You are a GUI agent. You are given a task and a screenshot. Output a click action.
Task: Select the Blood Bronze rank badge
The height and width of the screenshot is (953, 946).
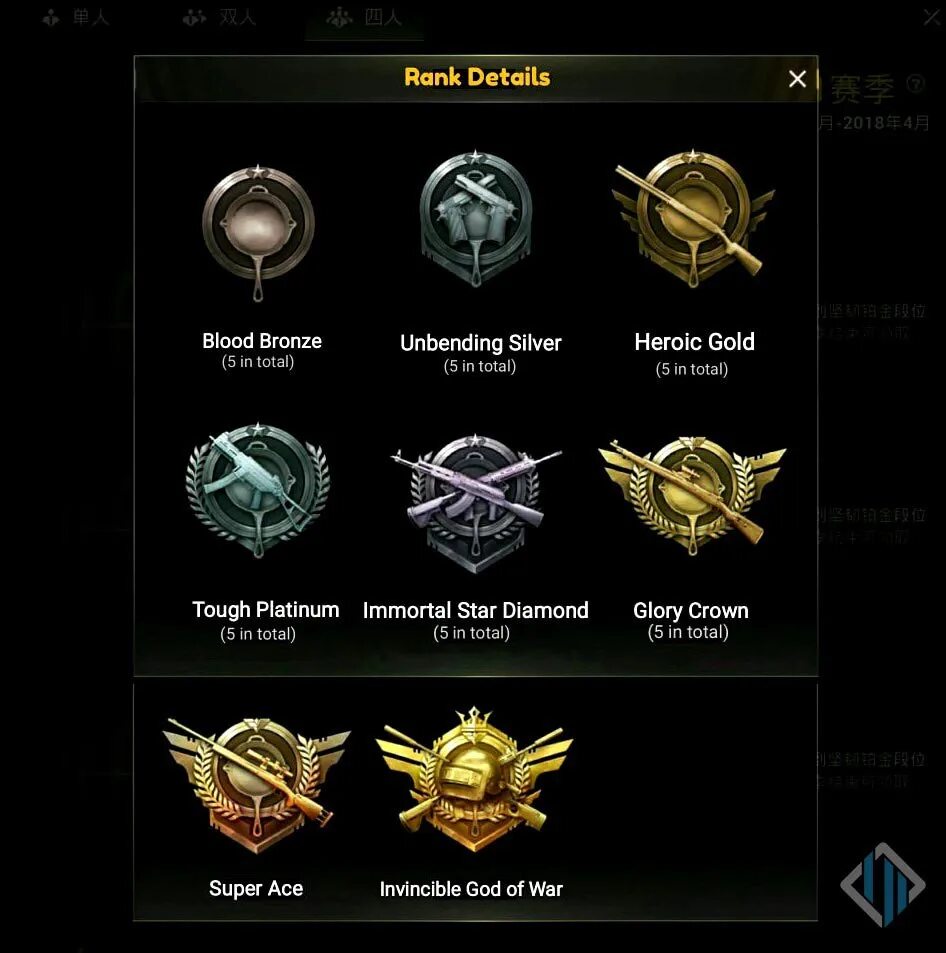[258, 233]
